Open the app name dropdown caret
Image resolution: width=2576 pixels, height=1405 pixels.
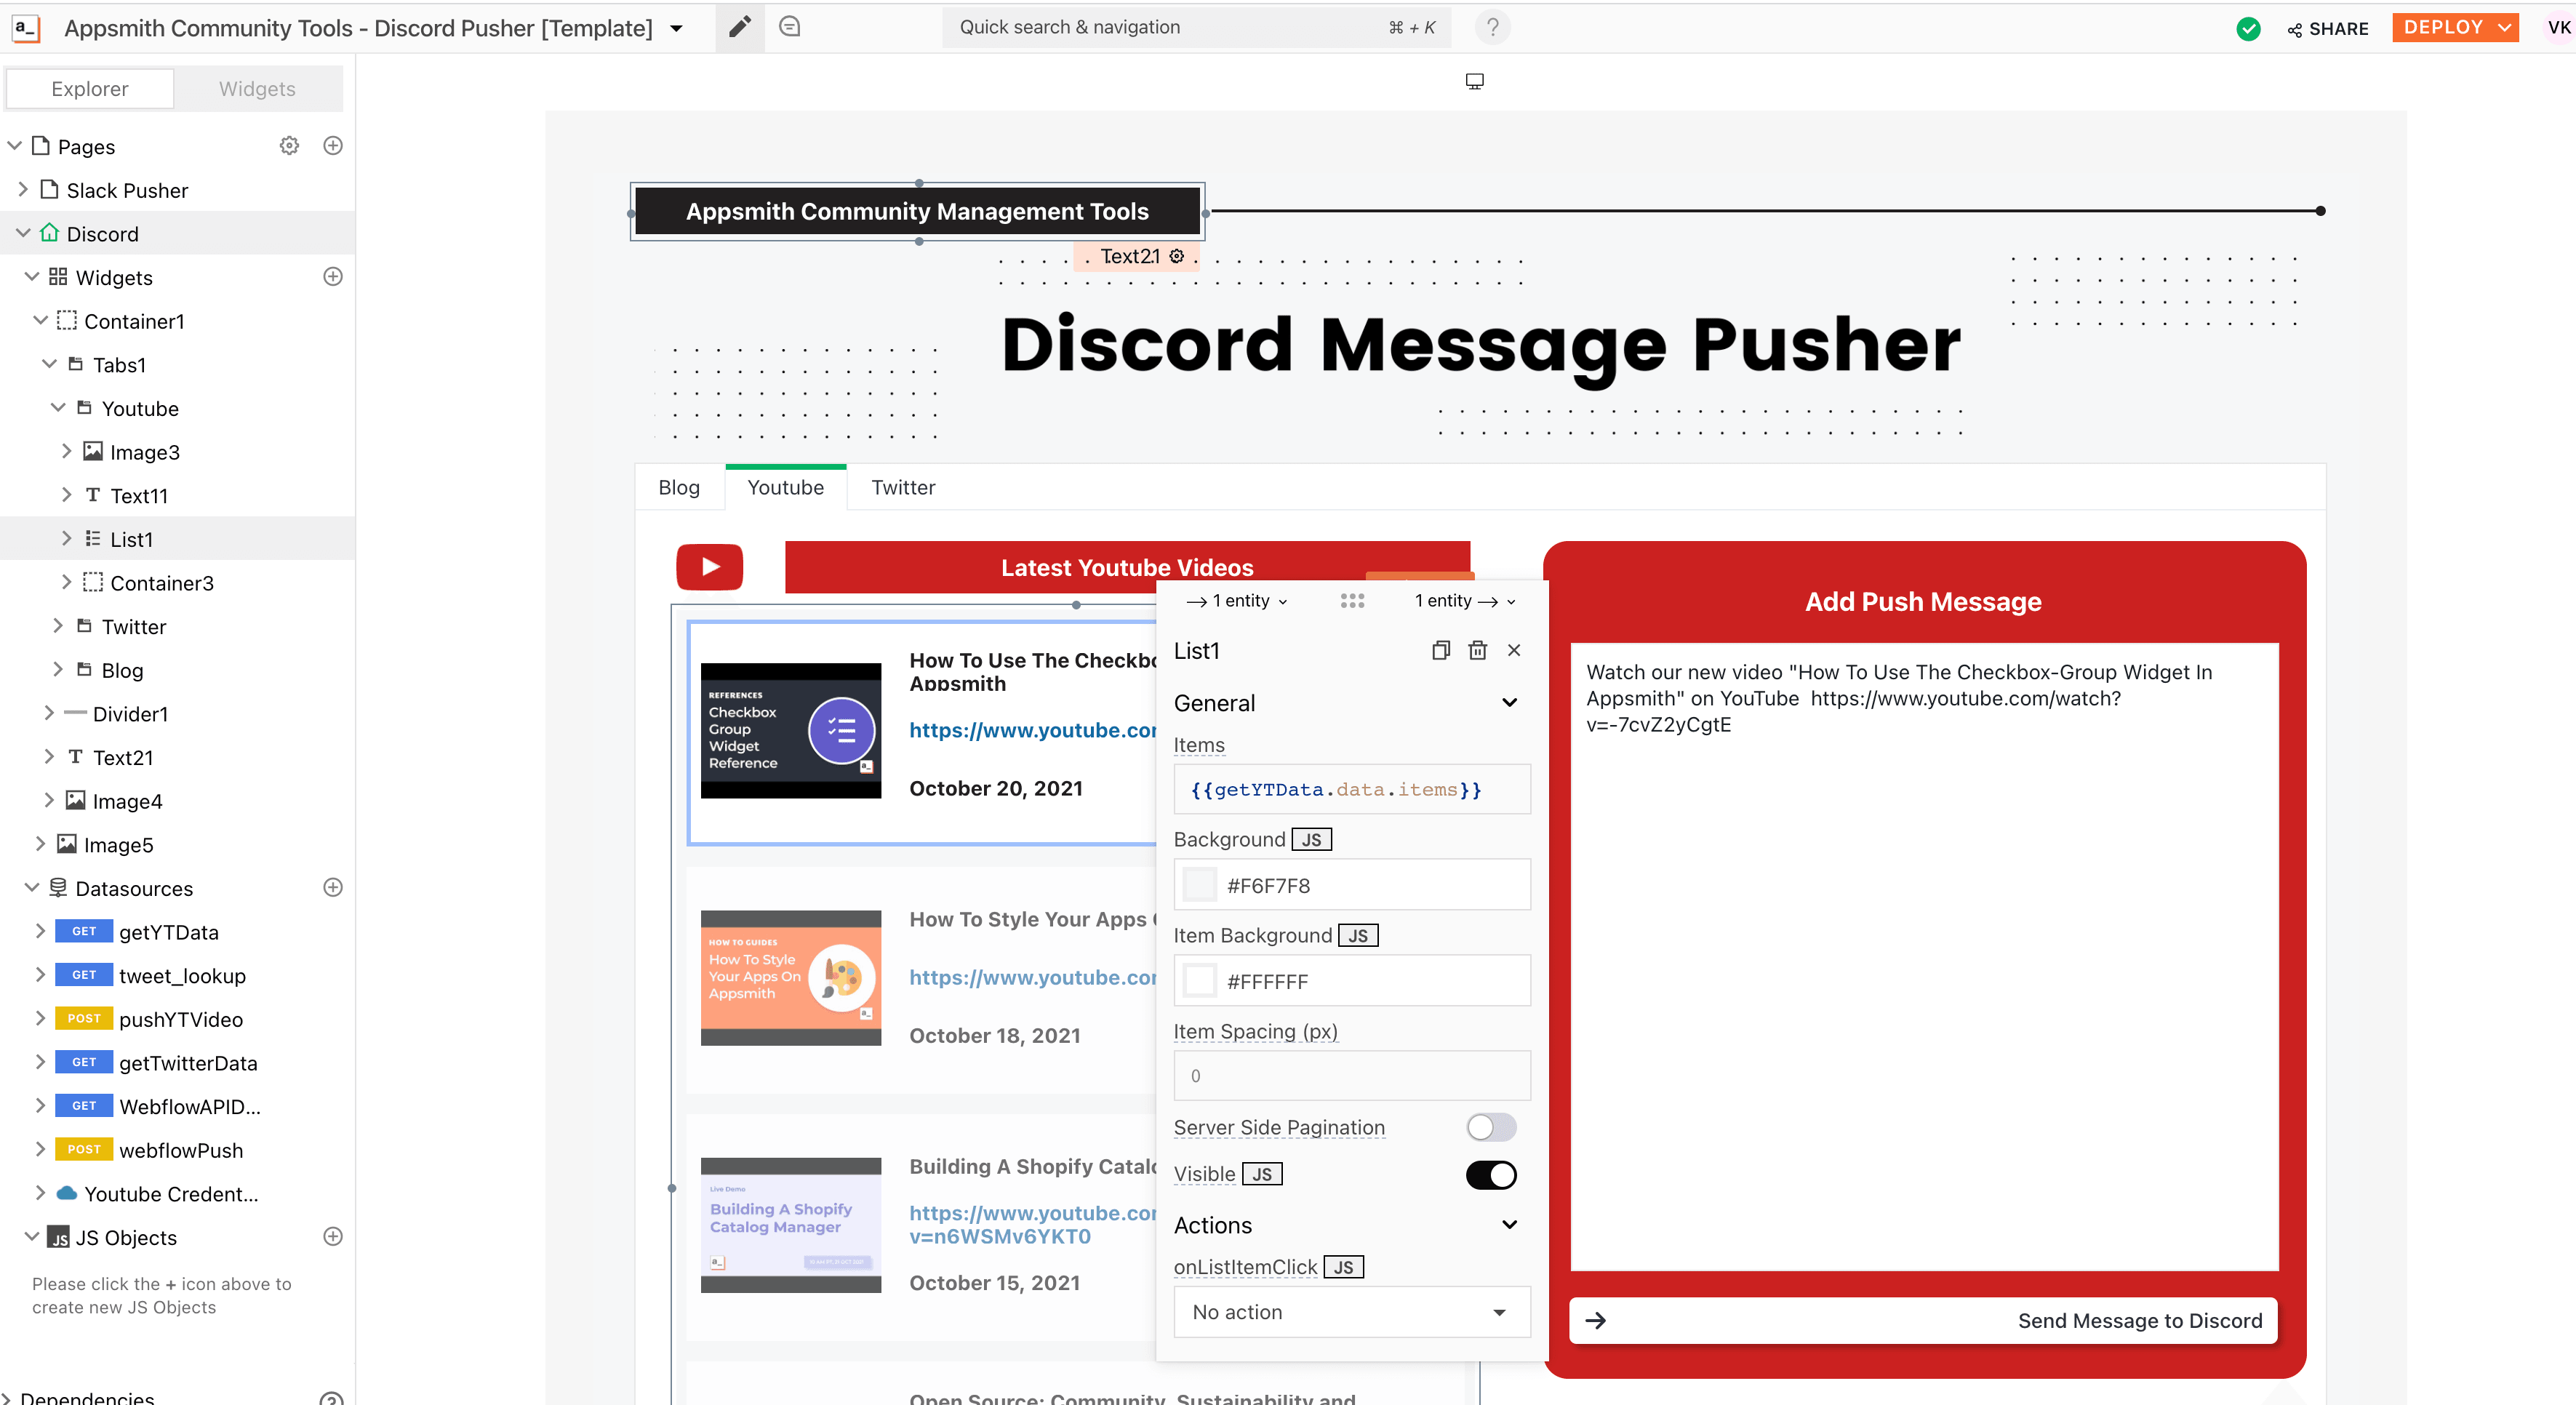coord(676,28)
